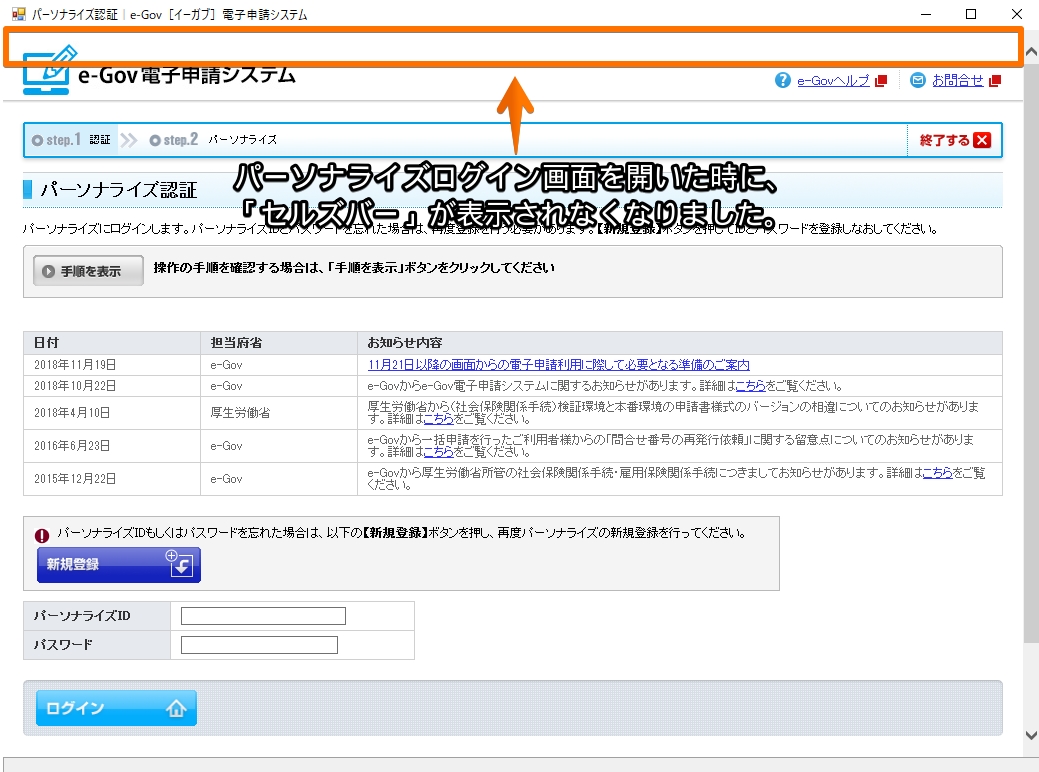This screenshot has height=772, width=1039.
Task: Click the 2015年12月22日 date cell
Action: pos(112,479)
